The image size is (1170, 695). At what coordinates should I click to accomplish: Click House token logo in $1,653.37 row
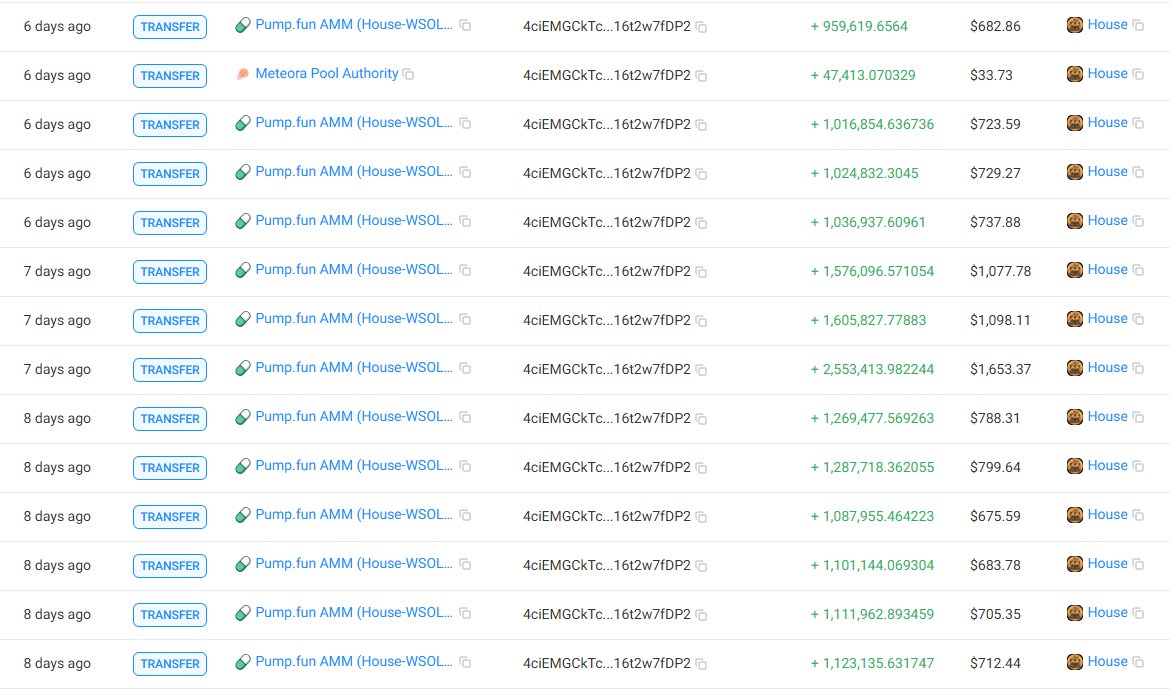[x=1074, y=368]
